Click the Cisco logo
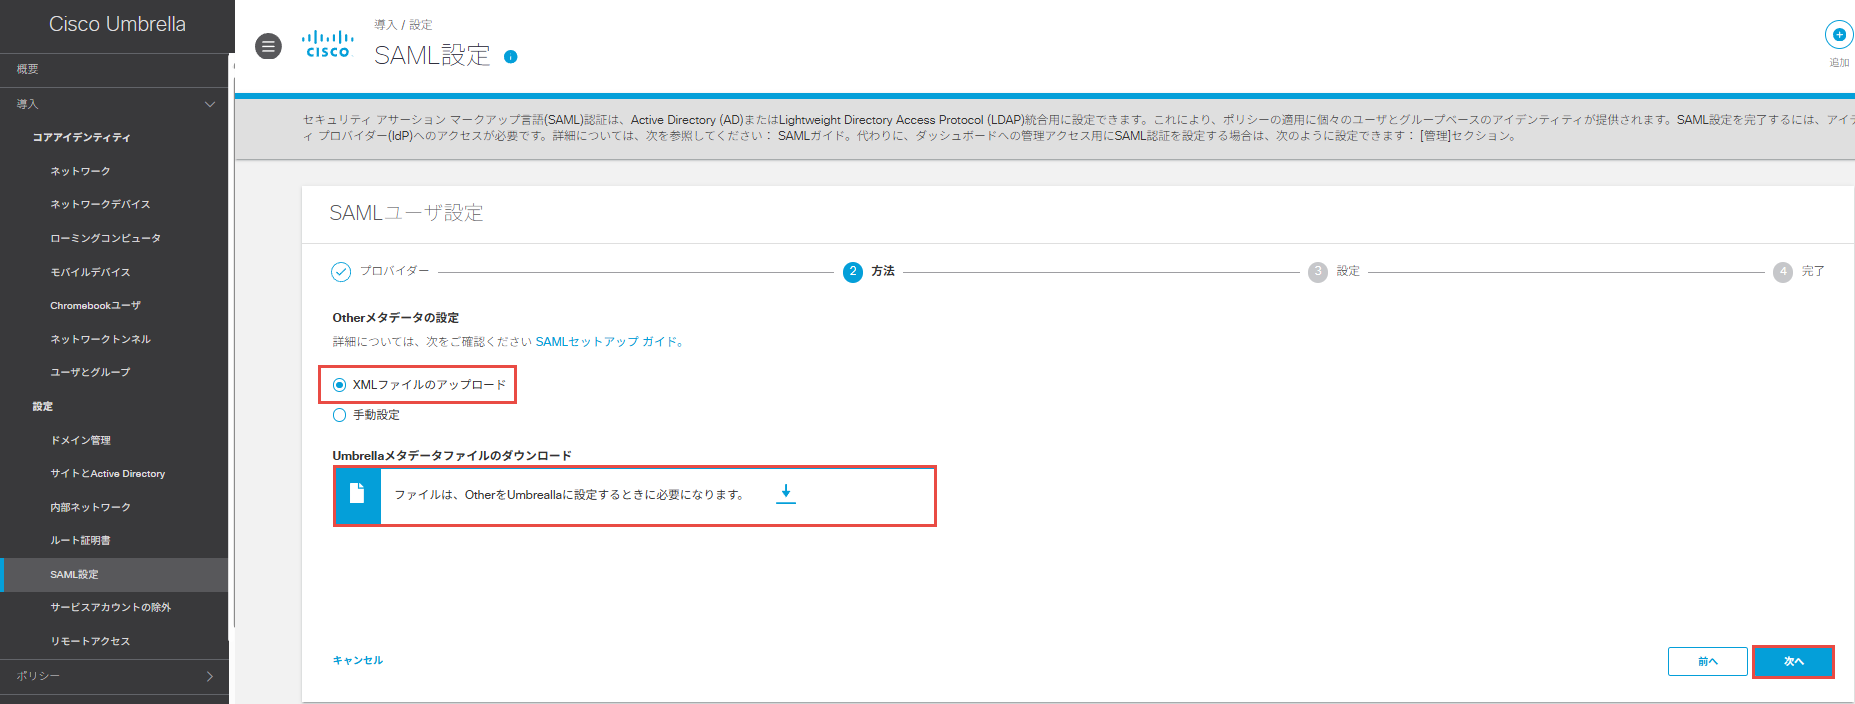The height and width of the screenshot is (704, 1855). point(327,45)
